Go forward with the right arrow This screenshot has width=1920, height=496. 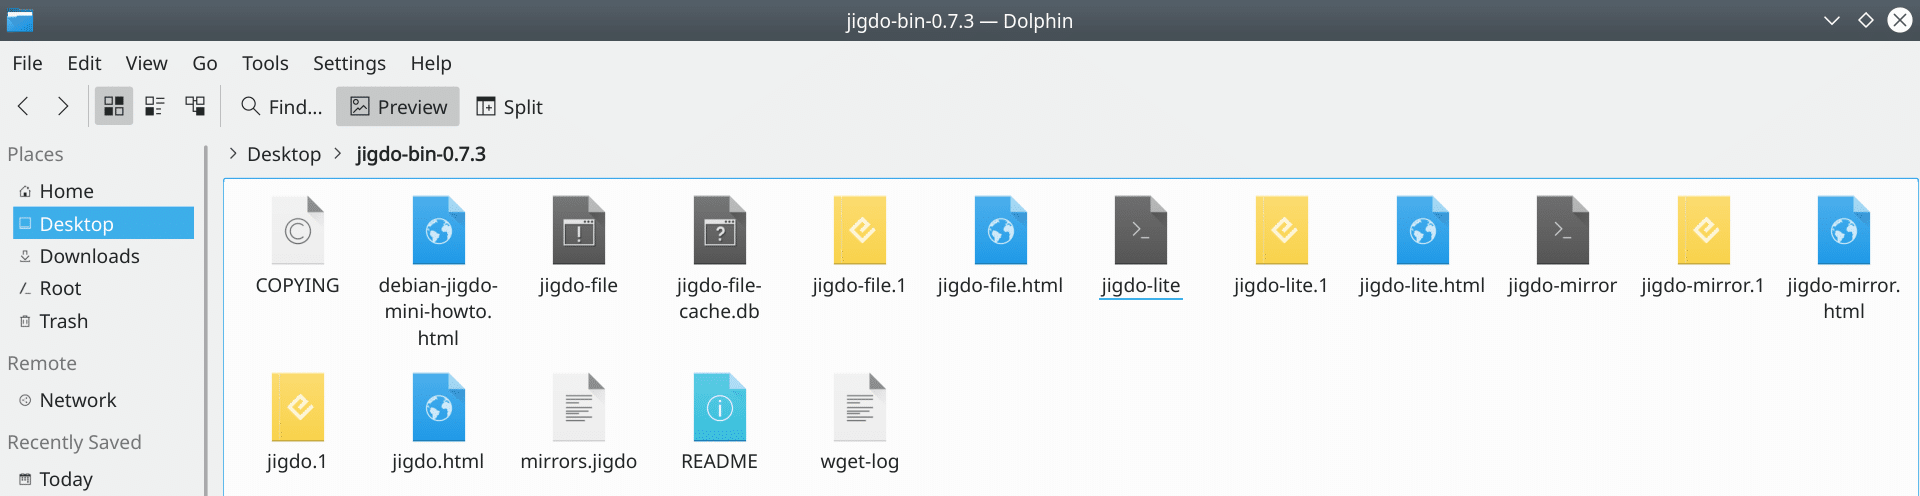click(63, 106)
